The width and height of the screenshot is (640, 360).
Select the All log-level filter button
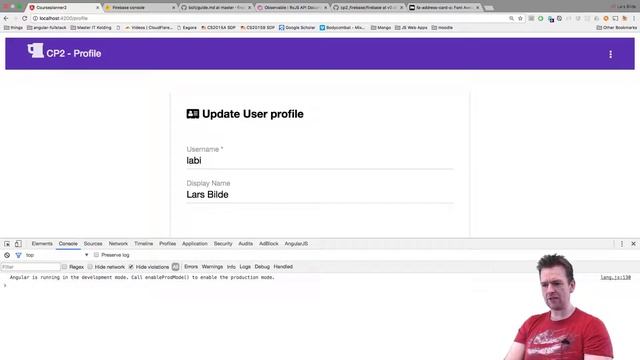(176, 267)
